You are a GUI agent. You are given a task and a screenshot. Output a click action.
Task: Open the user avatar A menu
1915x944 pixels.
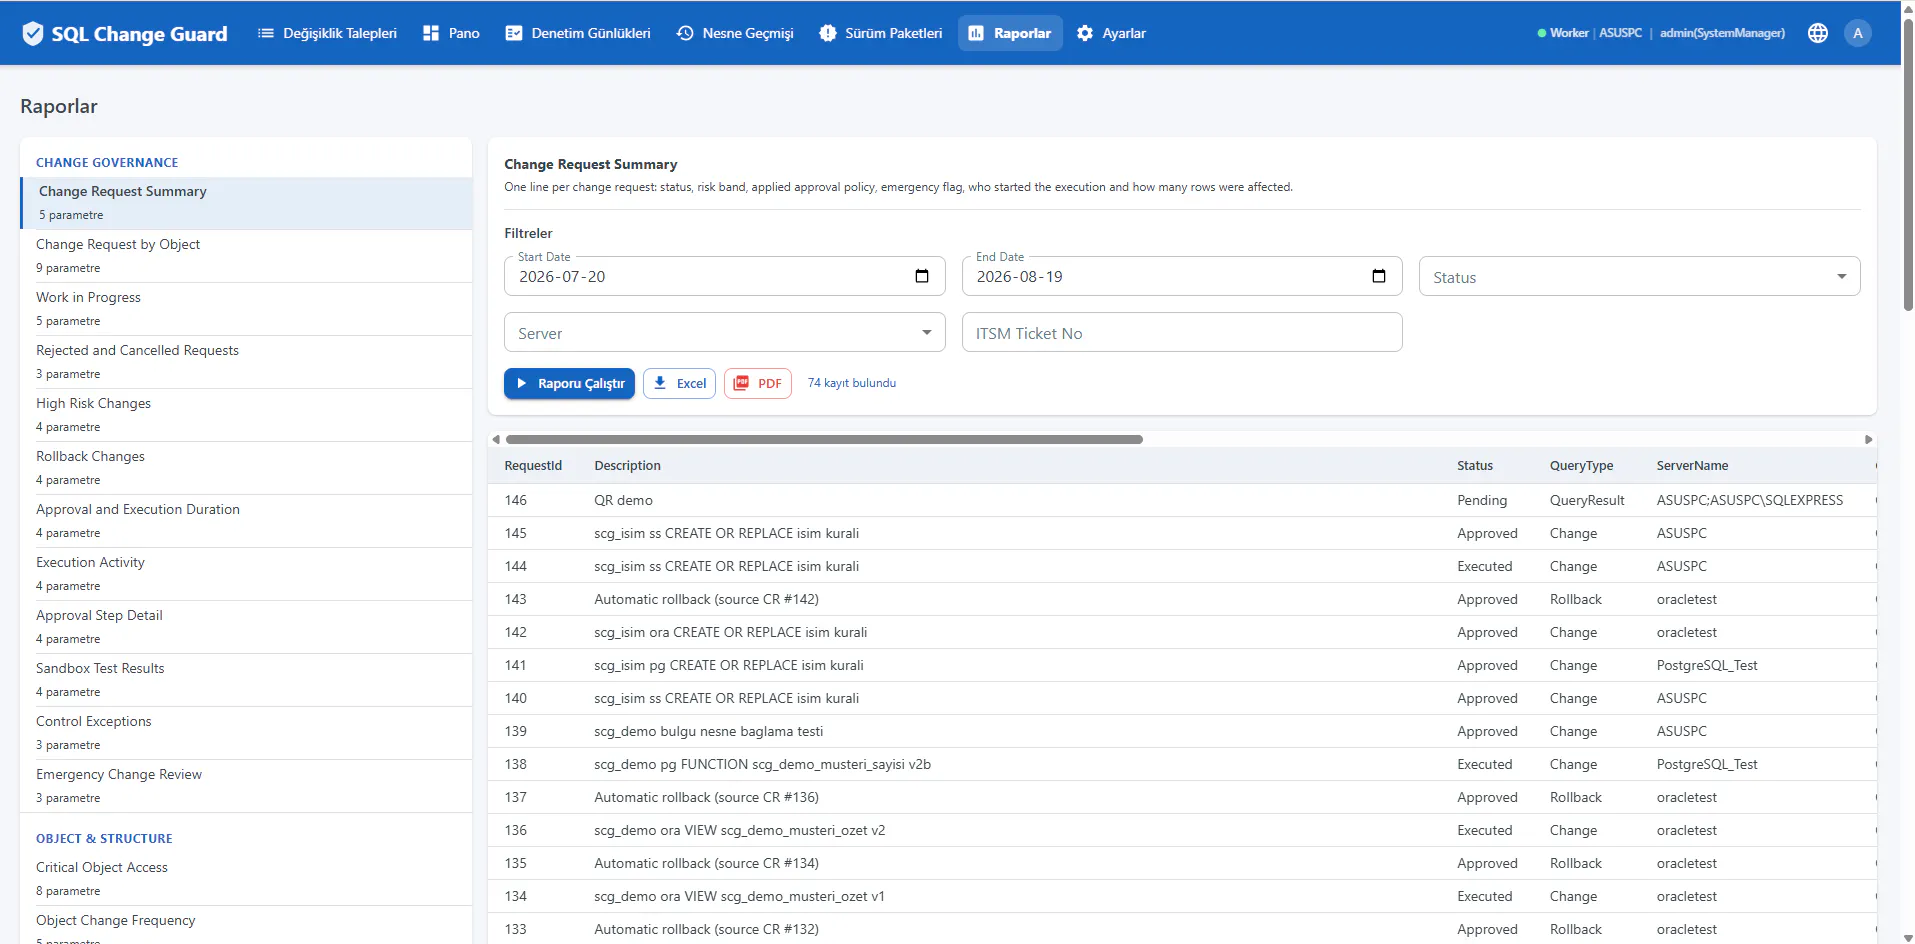tap(1858, 33)
